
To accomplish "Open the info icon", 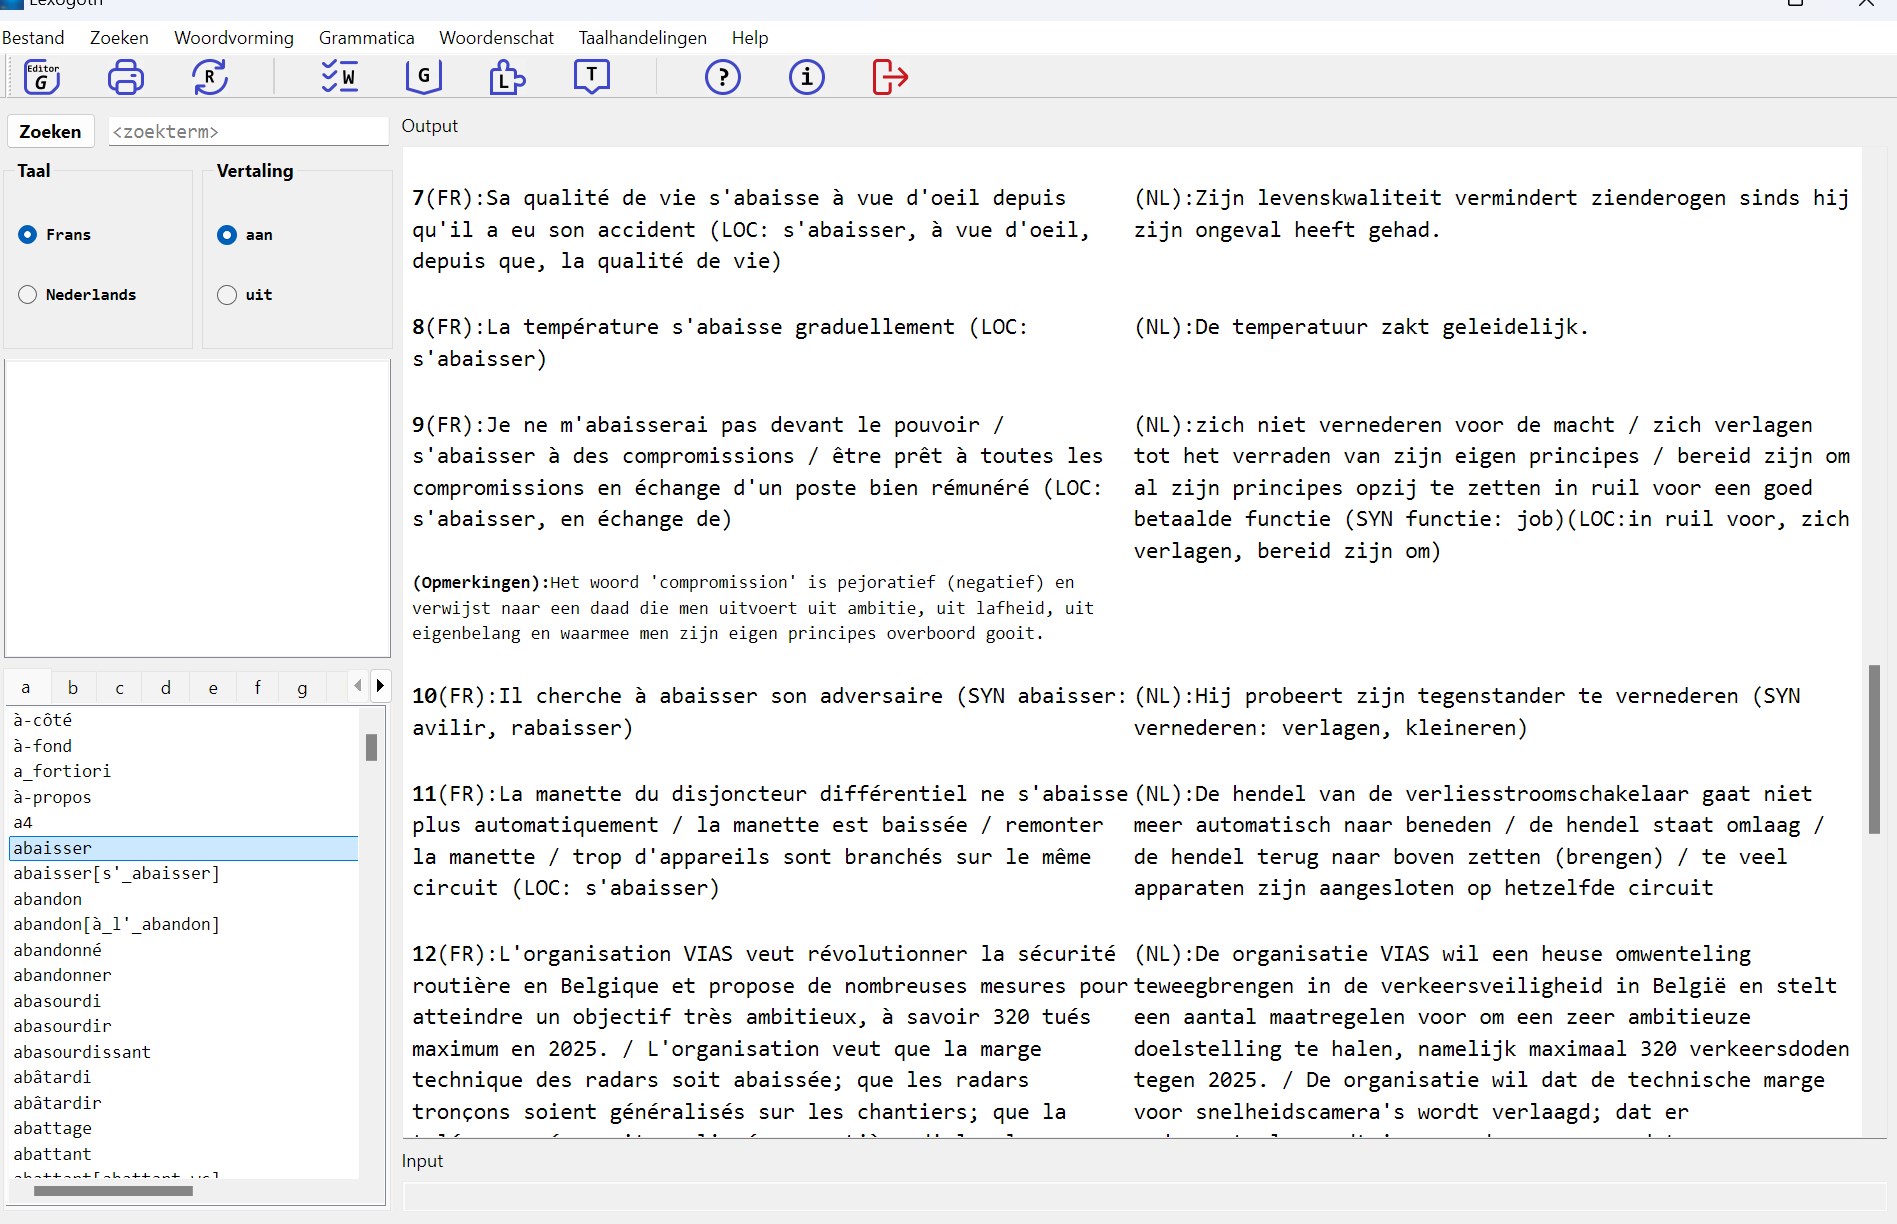I will click(807, 77).
